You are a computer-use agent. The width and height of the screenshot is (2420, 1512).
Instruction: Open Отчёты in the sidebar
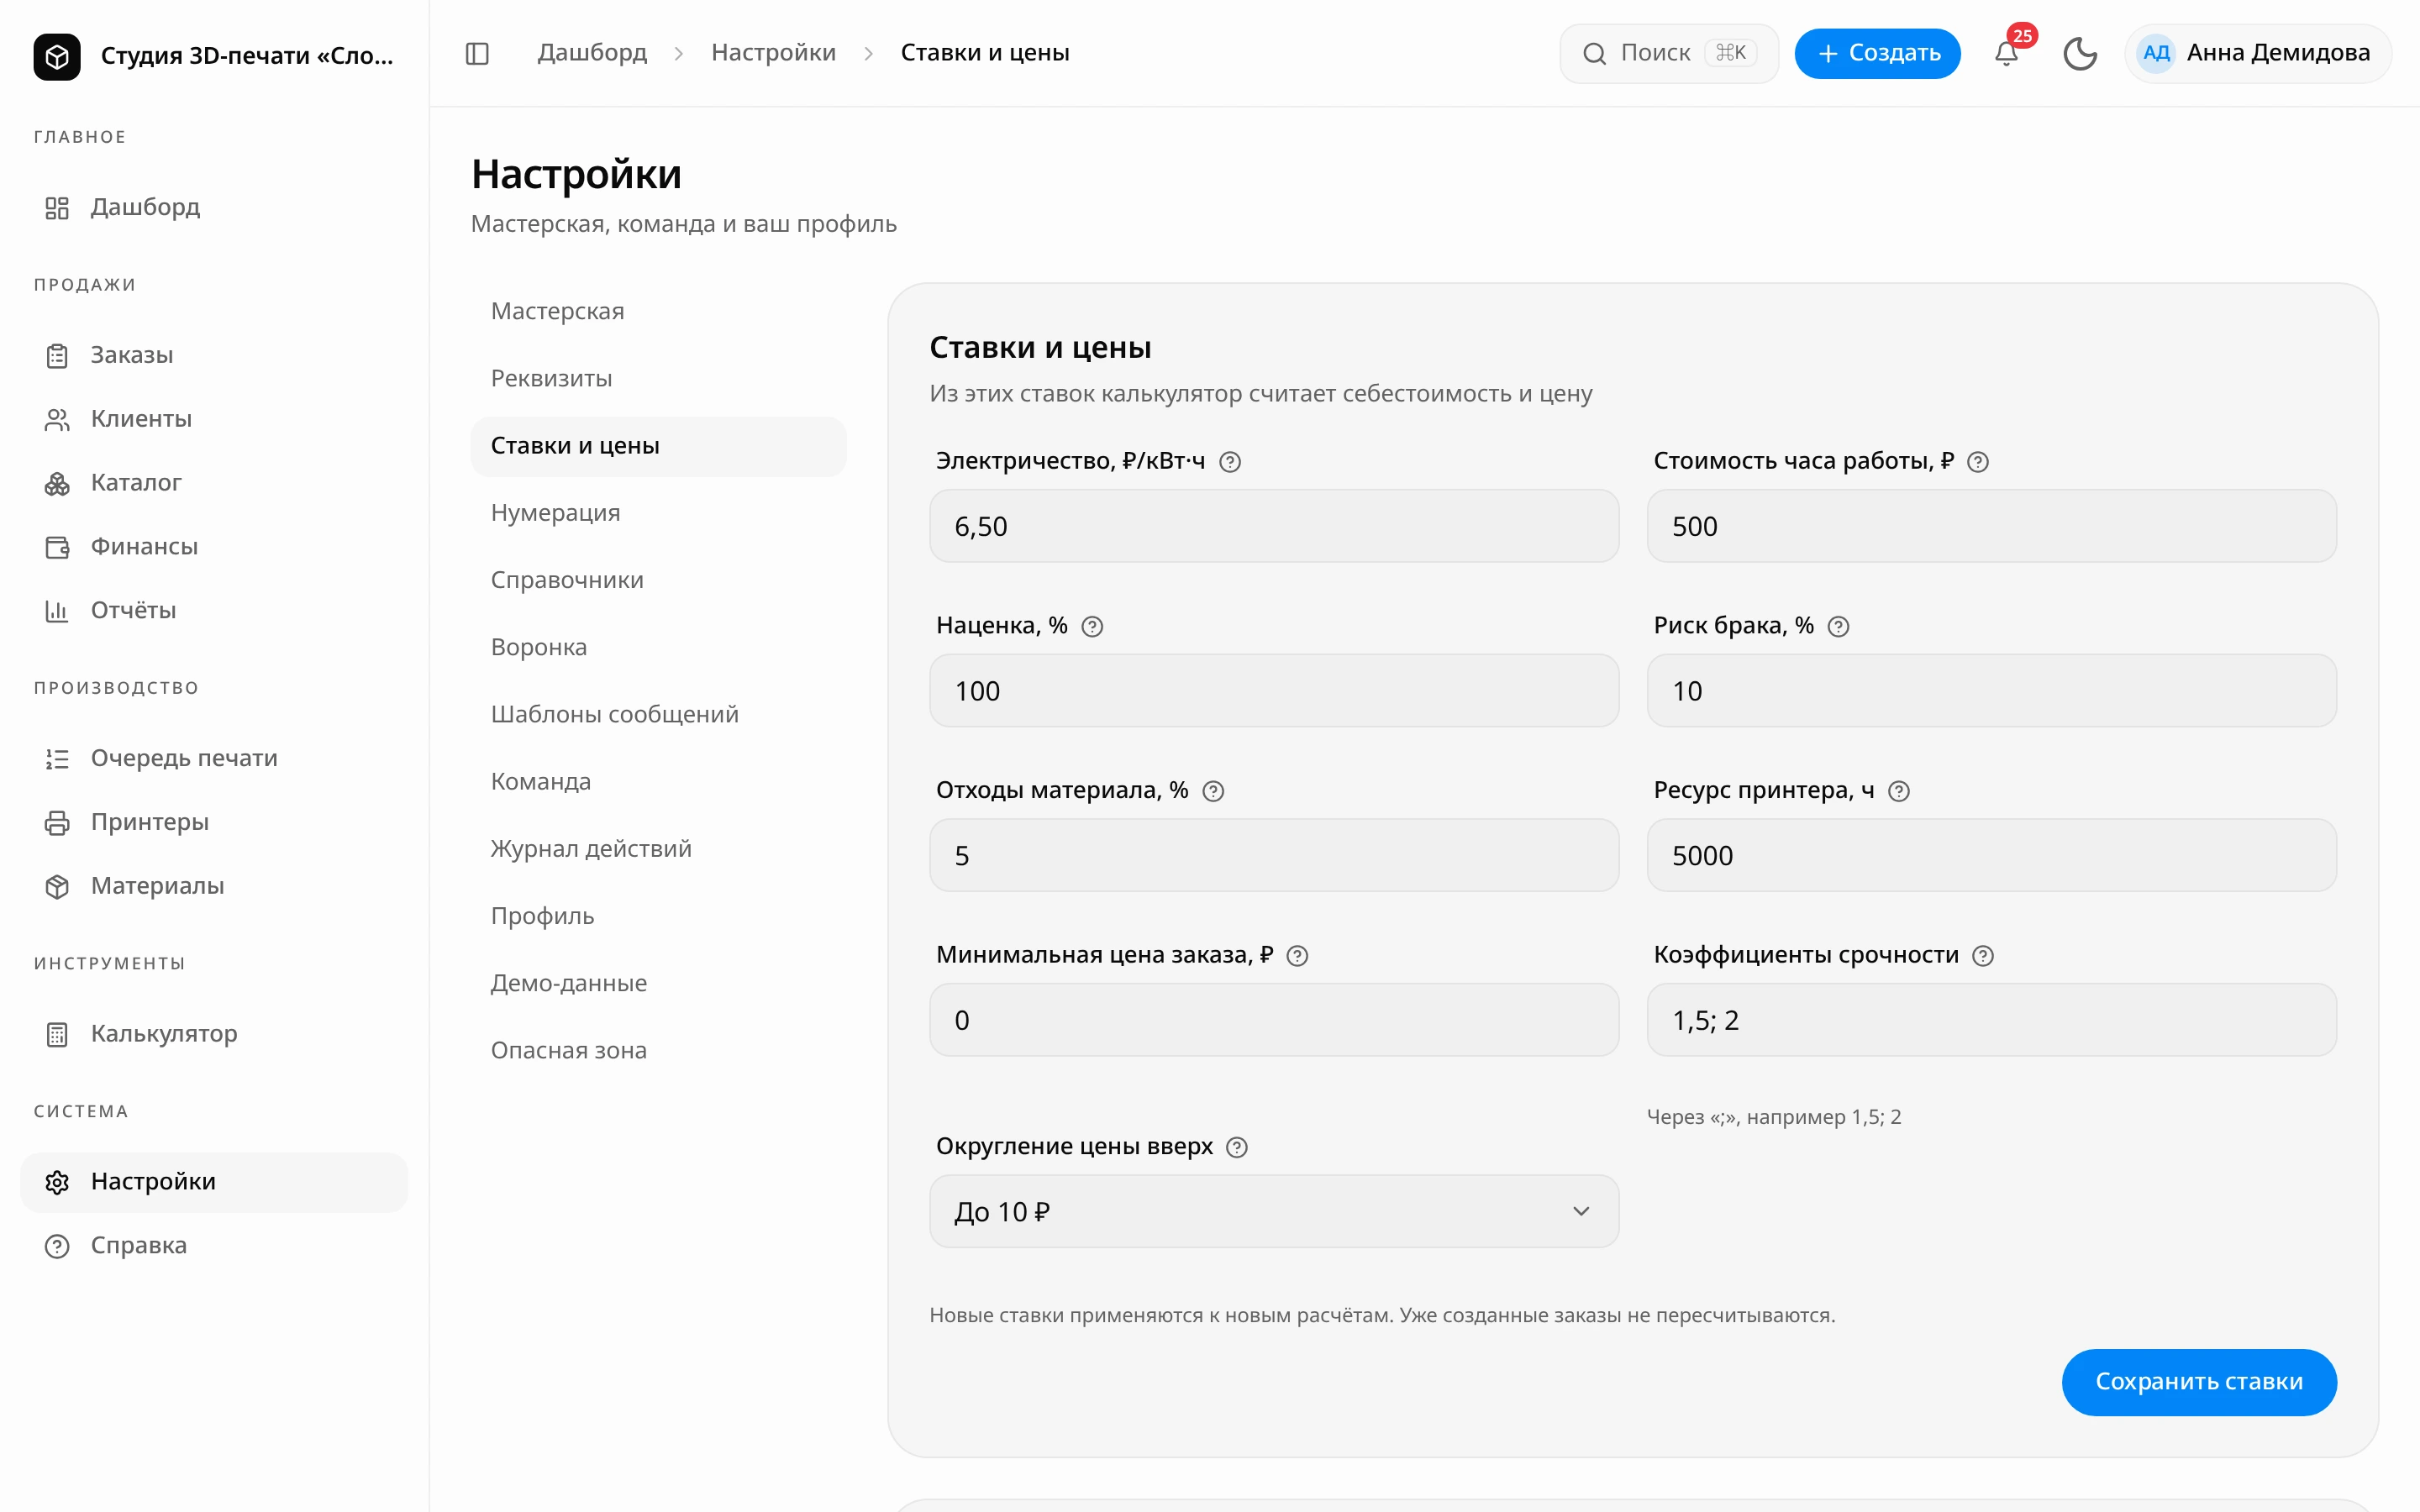tap(214, 611)
